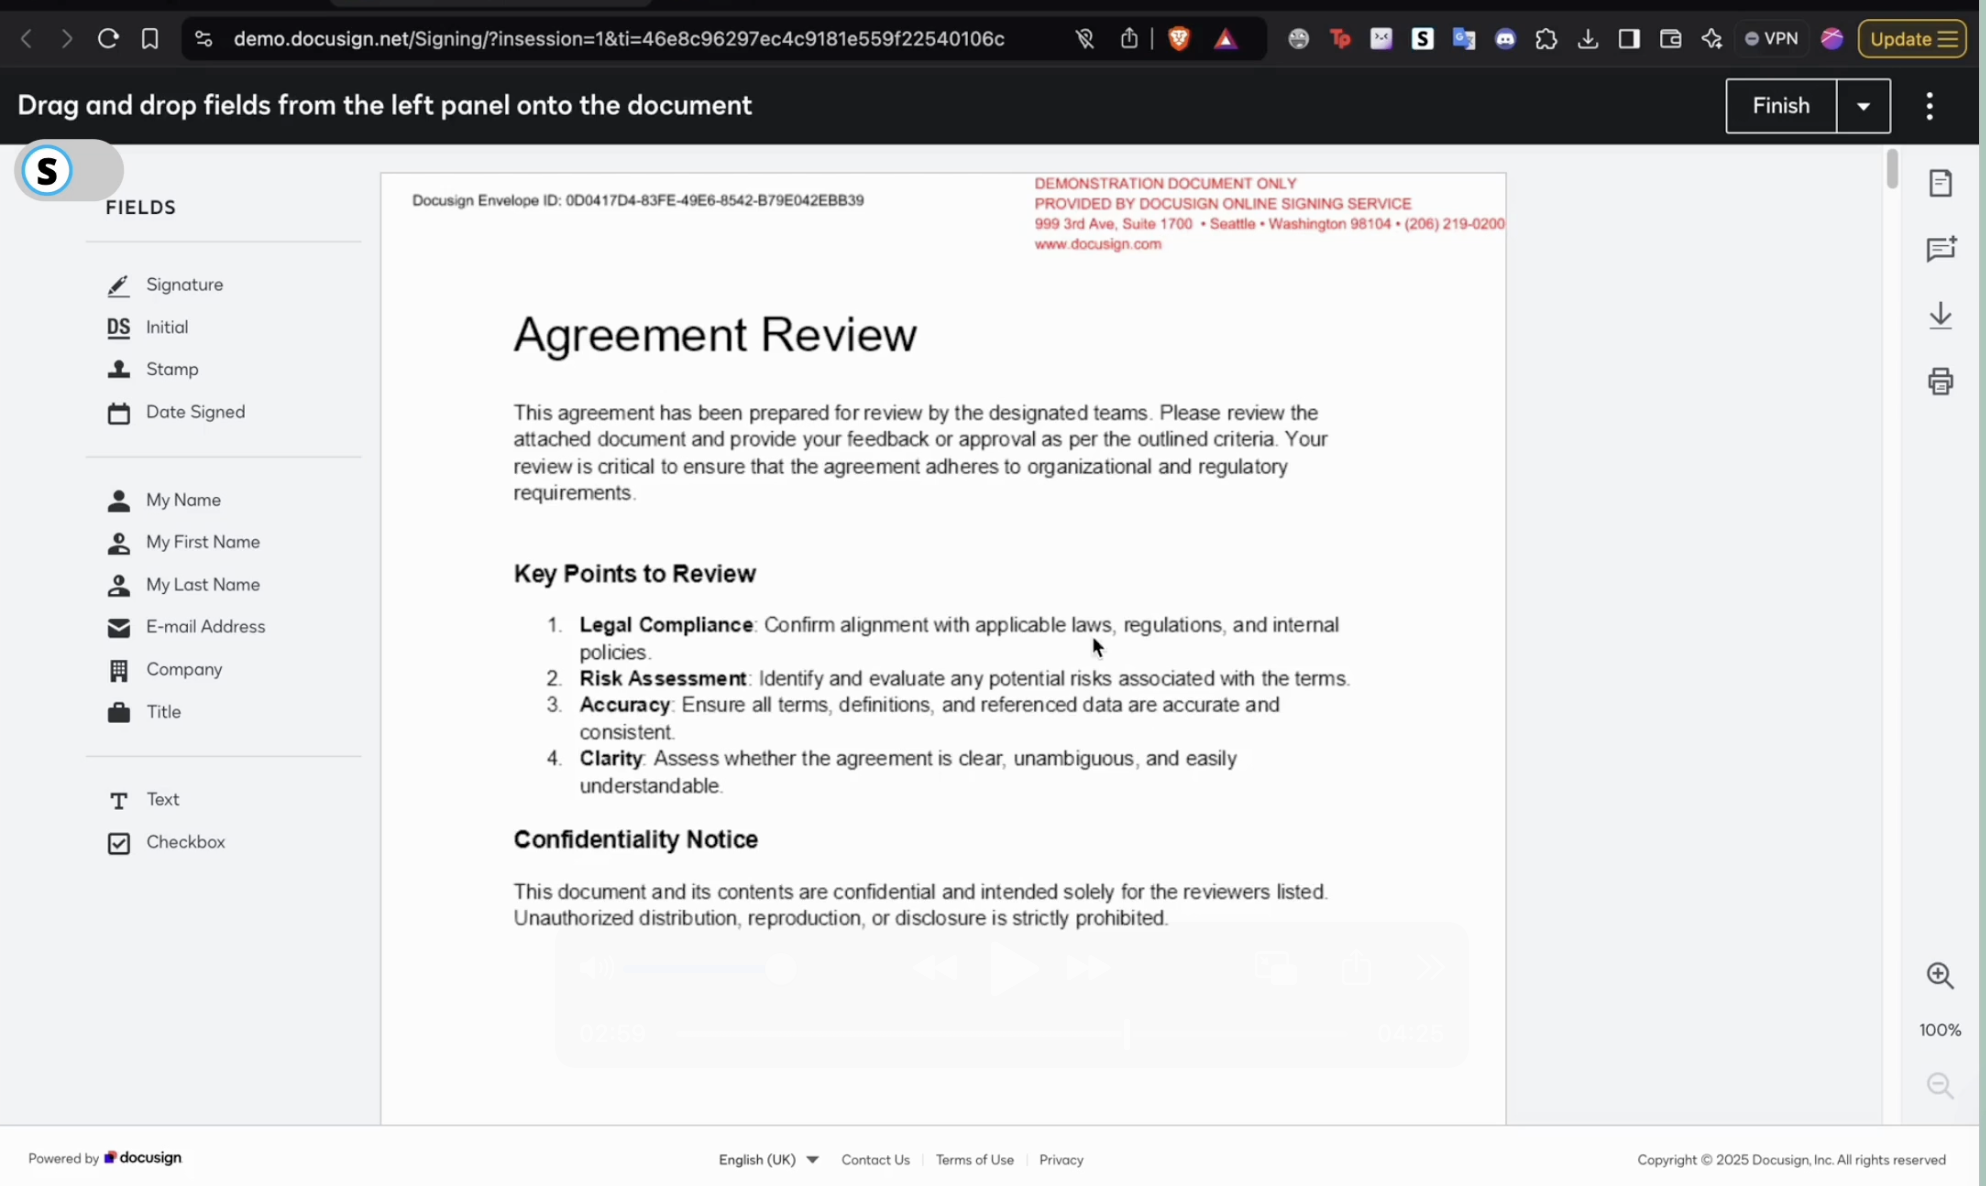Screen dimensions: 1986x1186
Task: Select the Text field item
Action: click(162, 800)
